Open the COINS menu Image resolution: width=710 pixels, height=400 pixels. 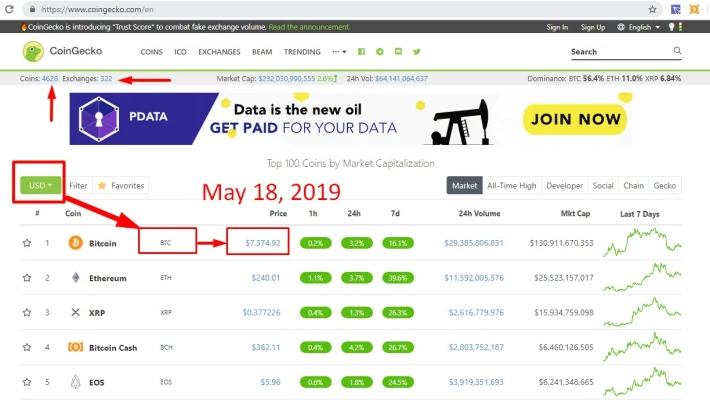(151, 52)
